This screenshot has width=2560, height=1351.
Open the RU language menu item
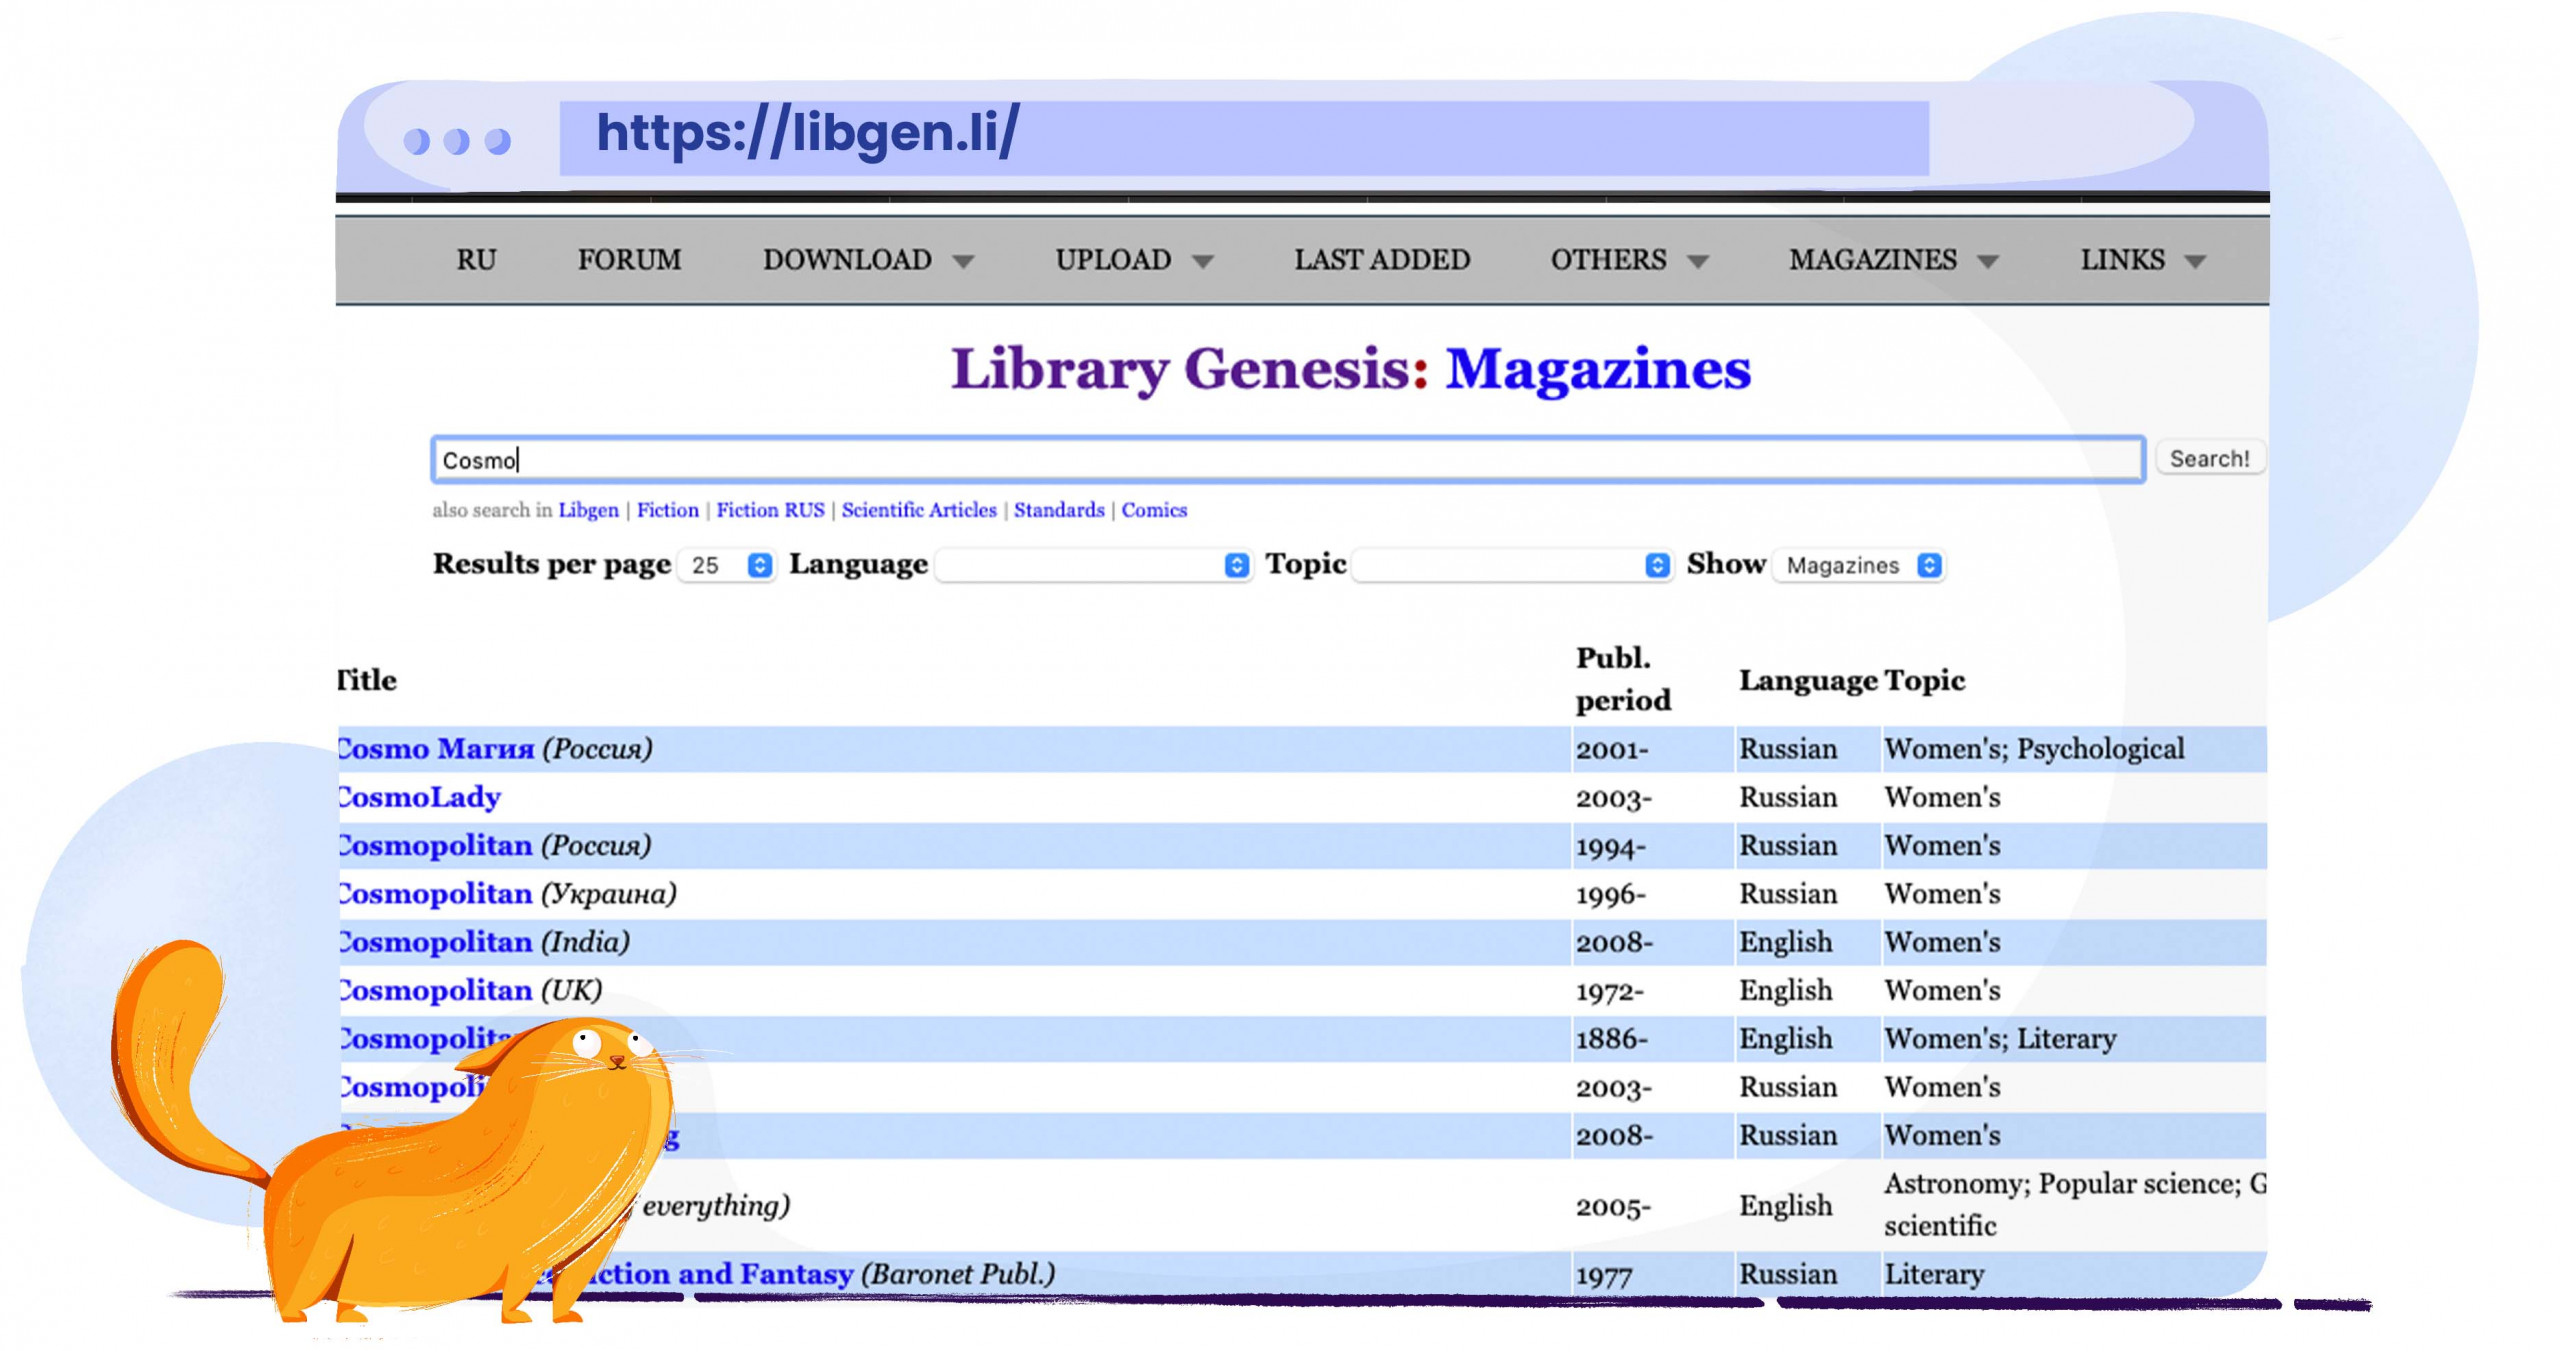click(x=476, y=260)
